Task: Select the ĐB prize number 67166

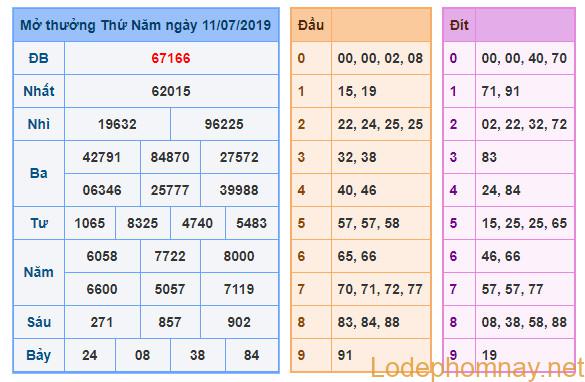Action: tap(171, 58)
